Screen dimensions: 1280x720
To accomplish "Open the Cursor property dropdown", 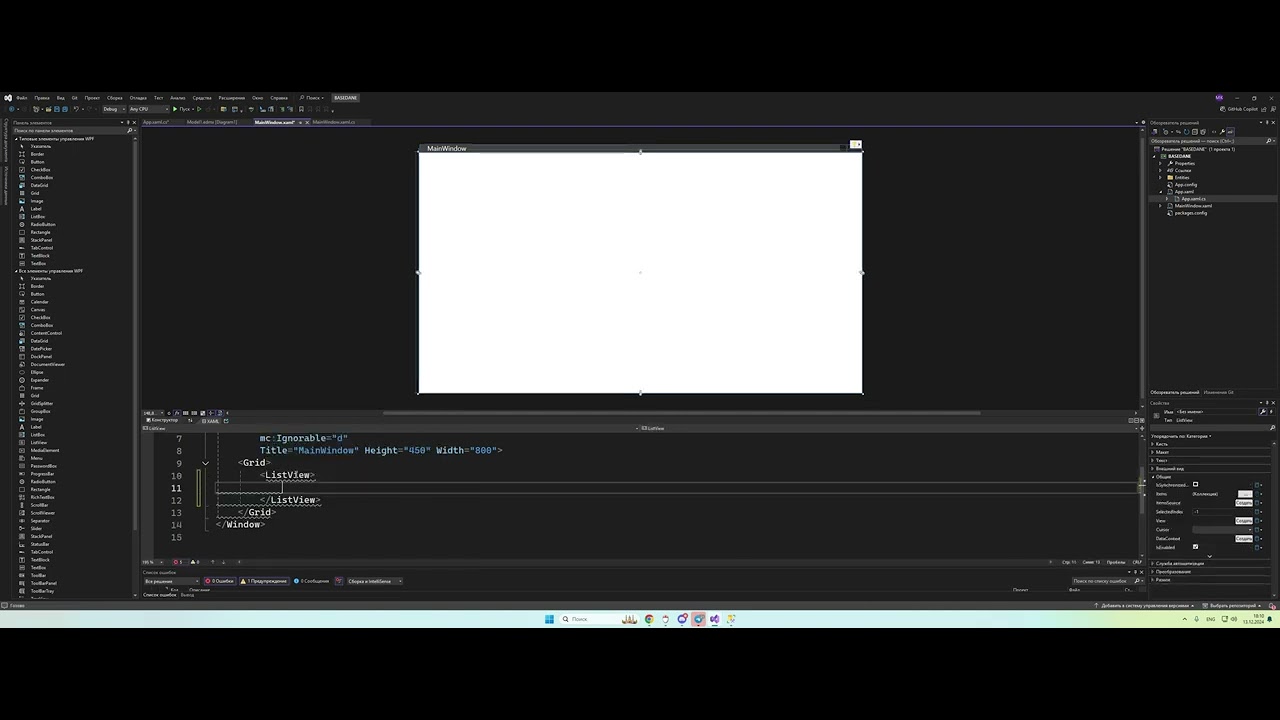I will pyautogui.click(x=1222, y=529).
